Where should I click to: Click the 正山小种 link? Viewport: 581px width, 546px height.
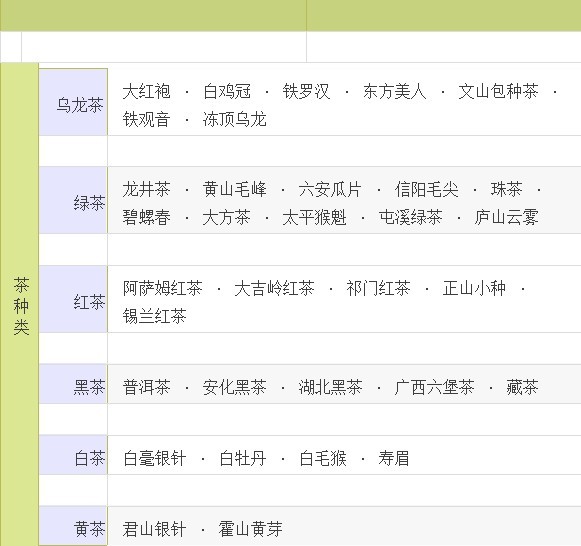click(474, 288)
